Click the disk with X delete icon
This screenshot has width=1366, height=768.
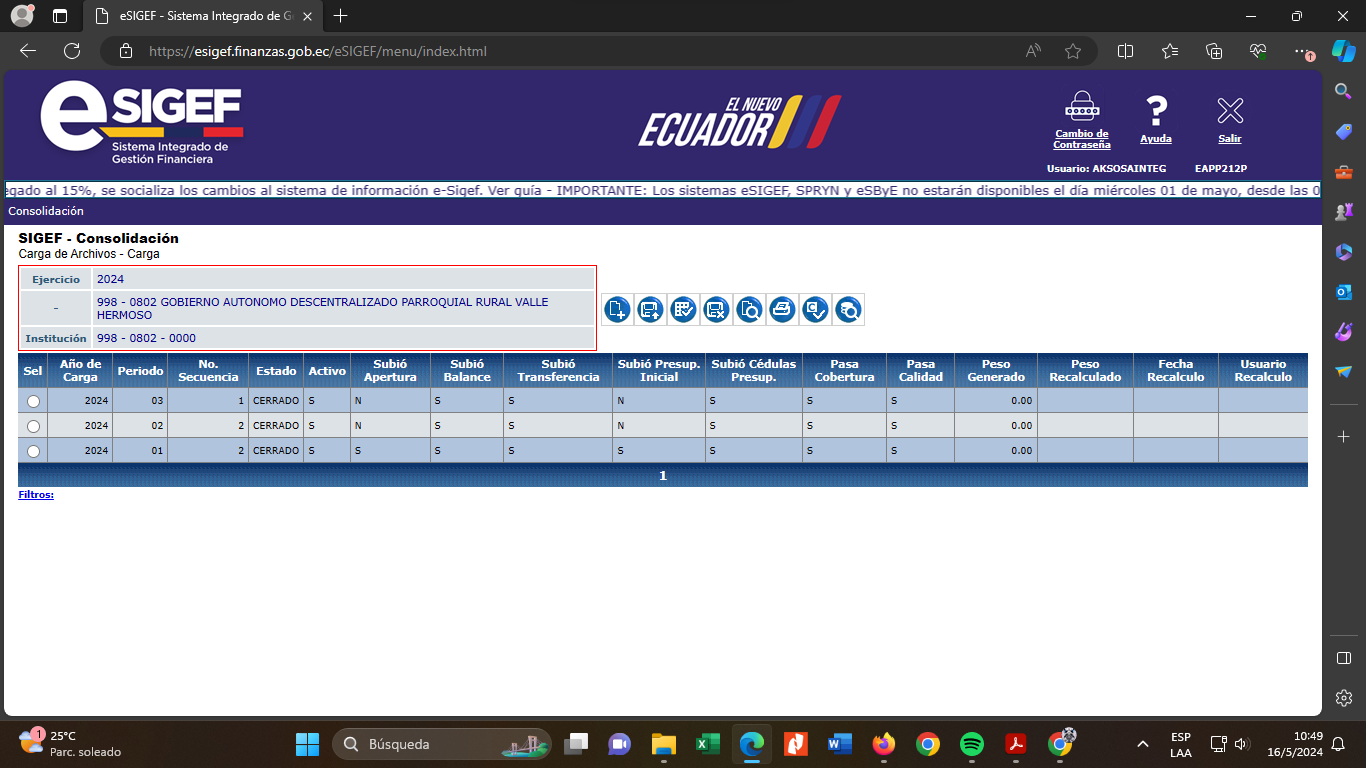pyautogui.click(x=716, y=310)
